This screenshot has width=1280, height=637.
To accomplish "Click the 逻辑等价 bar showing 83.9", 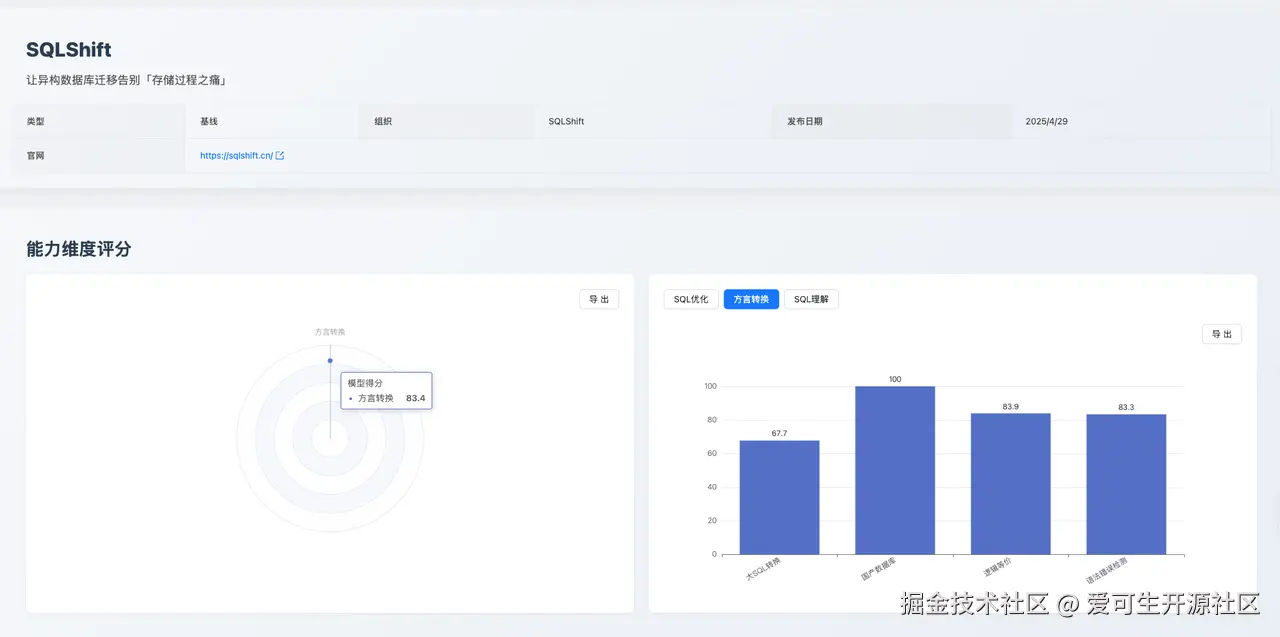I will coord(1010,484).
